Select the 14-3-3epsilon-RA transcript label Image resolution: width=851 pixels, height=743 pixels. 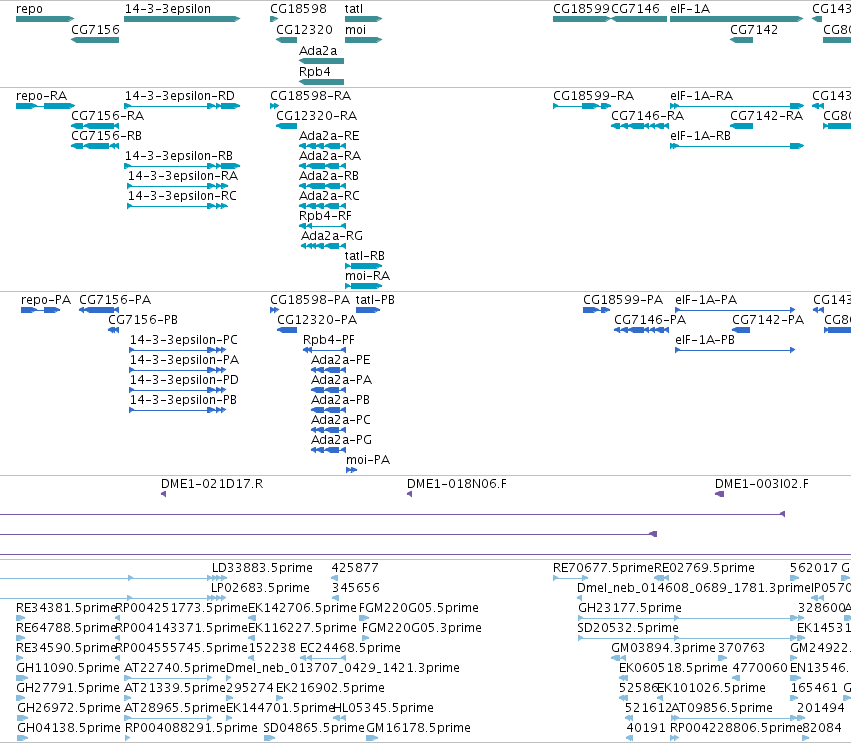[x=183, y=176]
